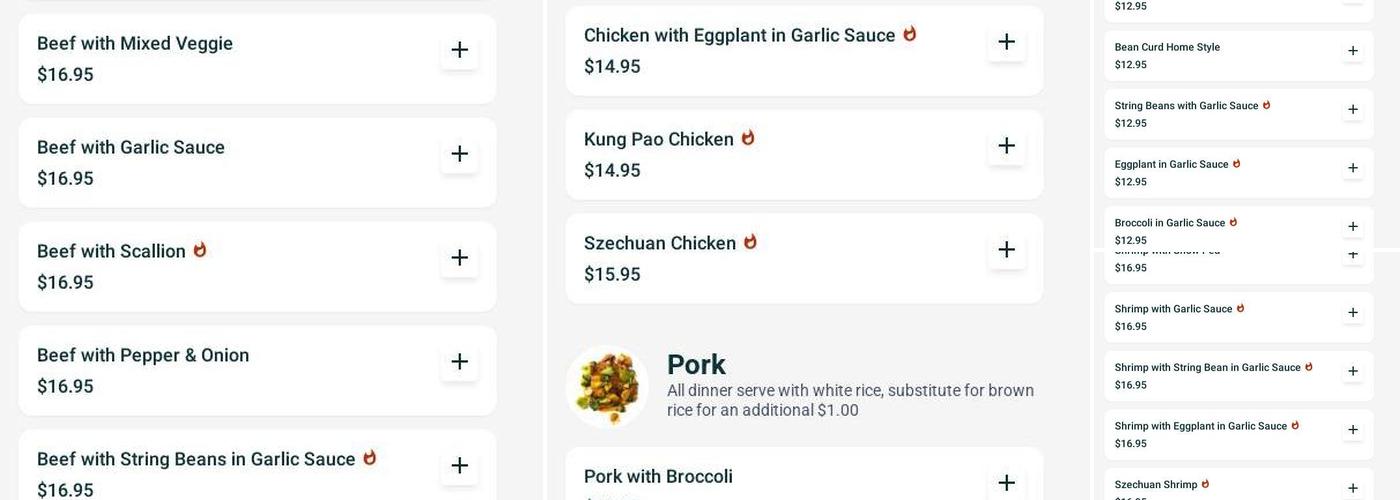
Task: Add Broccoli in Garlic Sauce to order
Action: coord(1353,227)
